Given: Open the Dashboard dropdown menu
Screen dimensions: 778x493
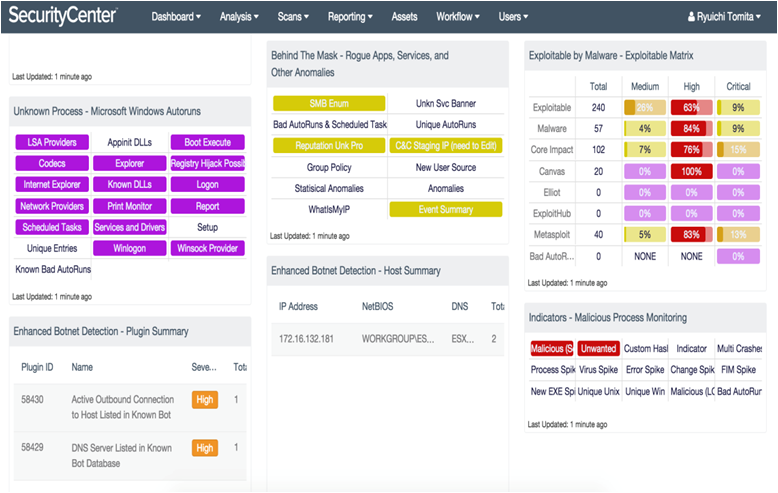Looking at the screenshot, I should [x=176, y=16].
